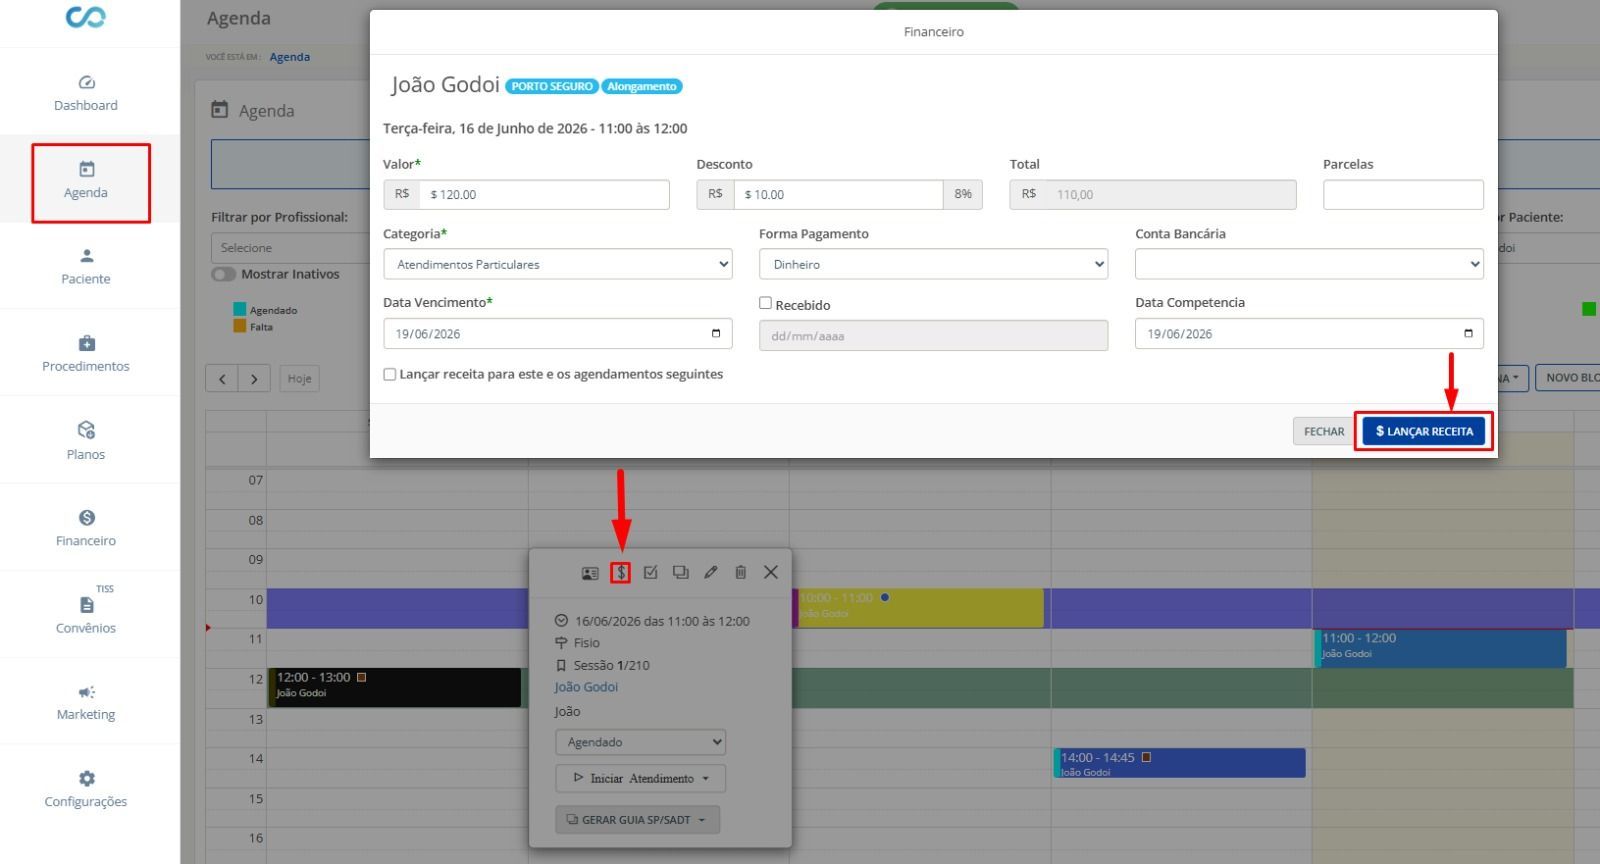Open Procedimentos from the sidebar
Viewport: 1600px width, 864px height.
(x=86, y=354)
